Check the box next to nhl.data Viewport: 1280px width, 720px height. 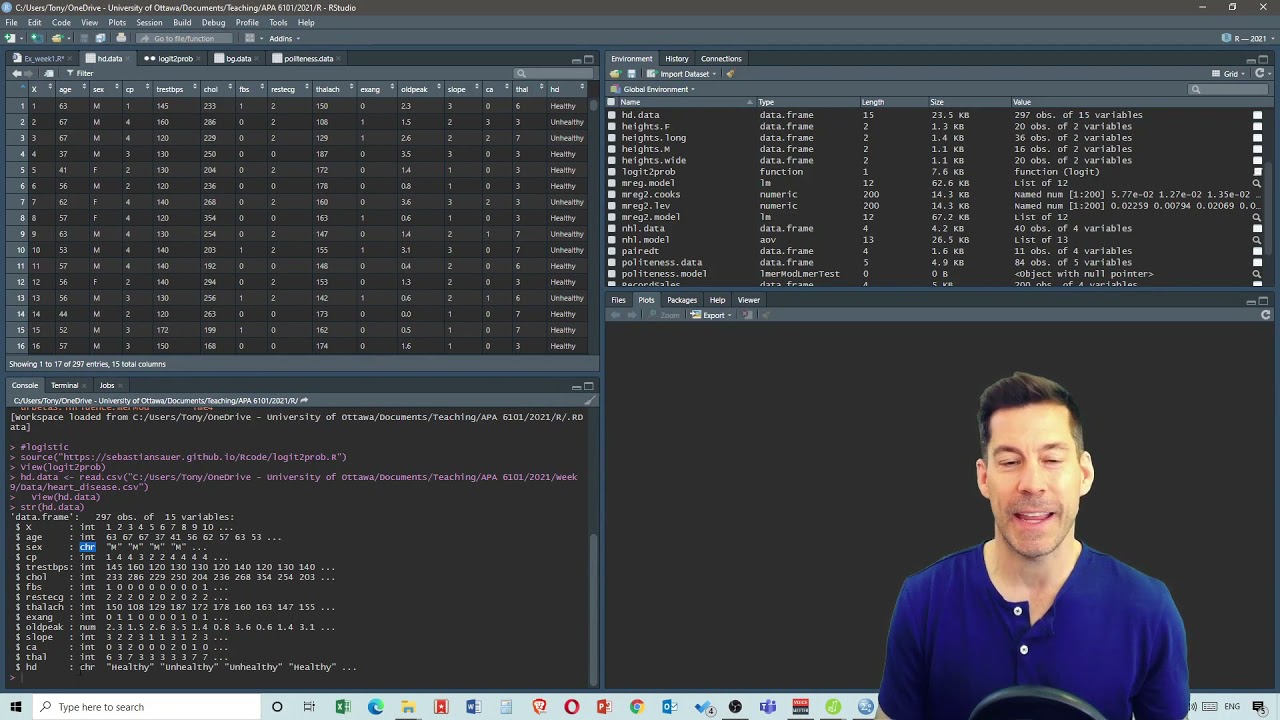tap(612, 228)
